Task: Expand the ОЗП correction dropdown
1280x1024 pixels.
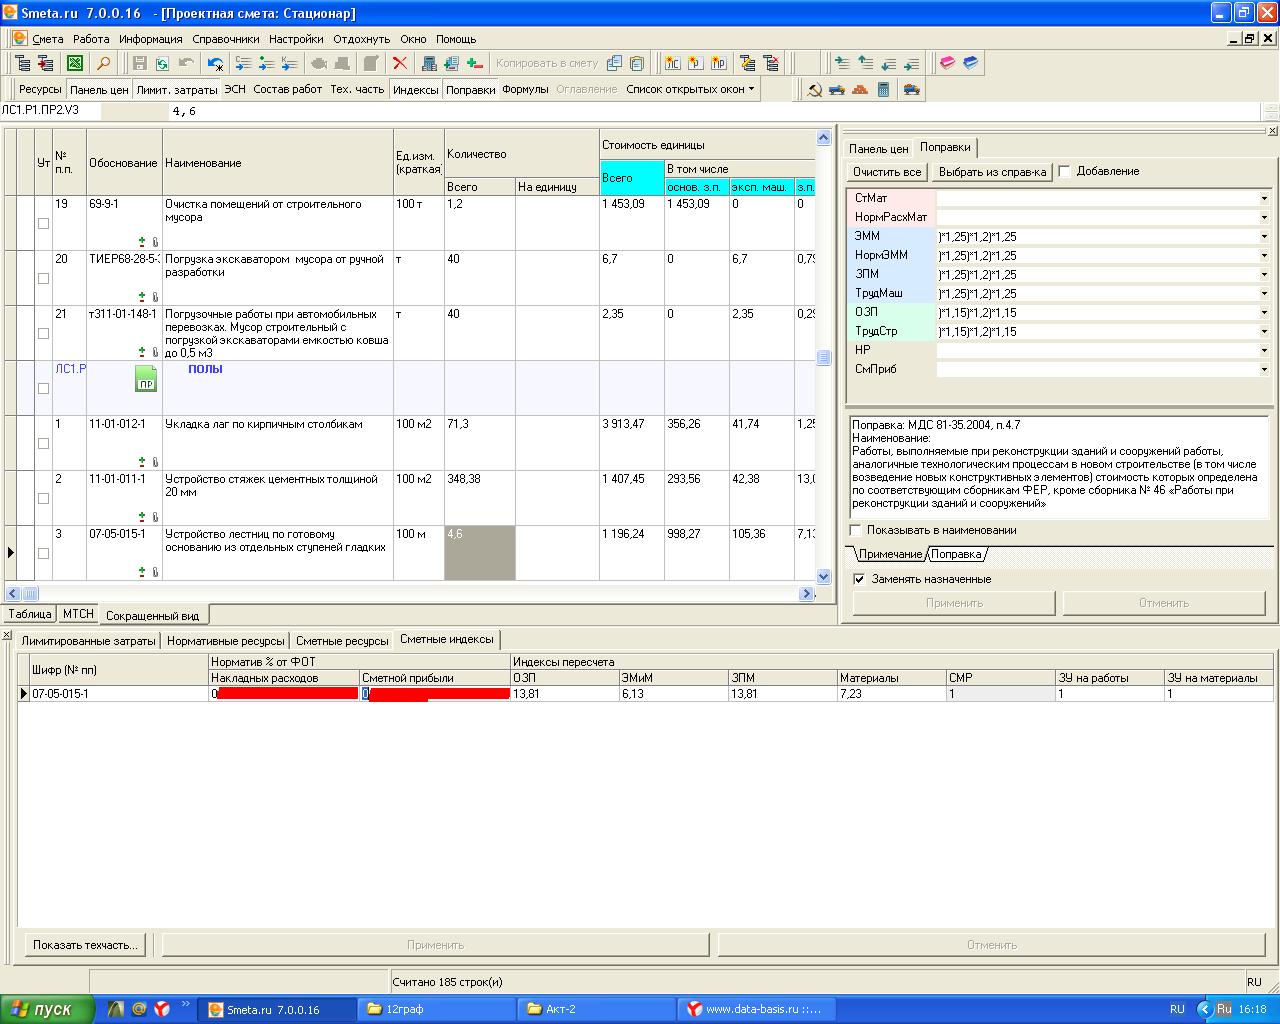Action: pos(1264,313)
